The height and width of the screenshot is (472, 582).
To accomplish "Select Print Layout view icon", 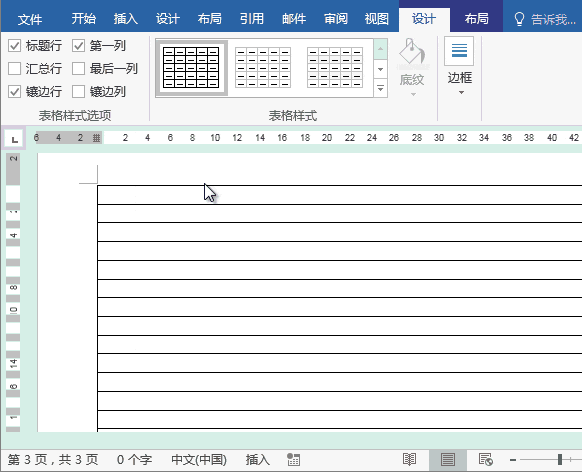I will coord(448,460).
